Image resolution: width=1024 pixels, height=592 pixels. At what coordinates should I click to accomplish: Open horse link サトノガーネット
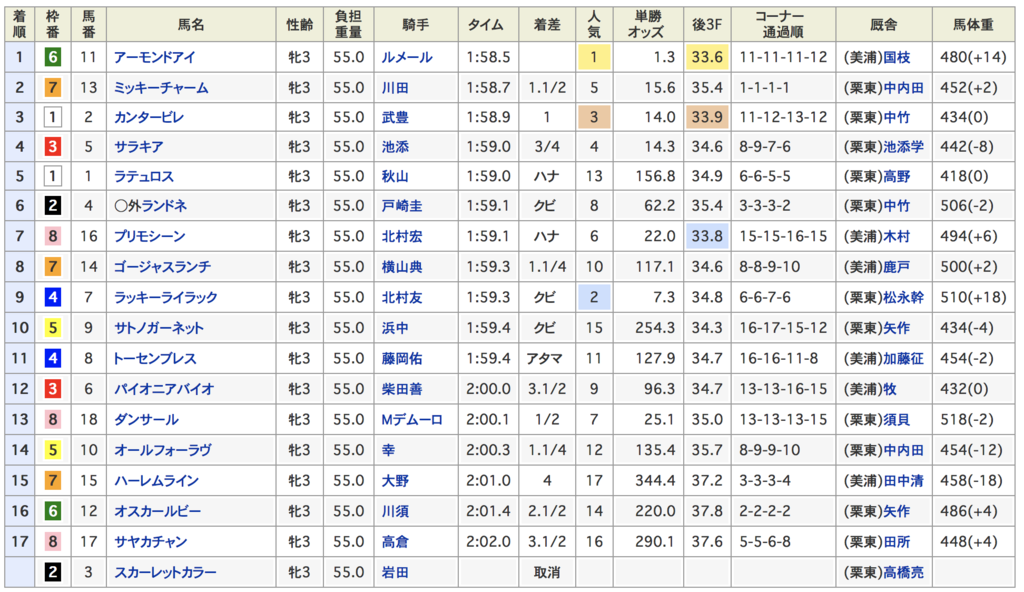(x=159, y=328)
